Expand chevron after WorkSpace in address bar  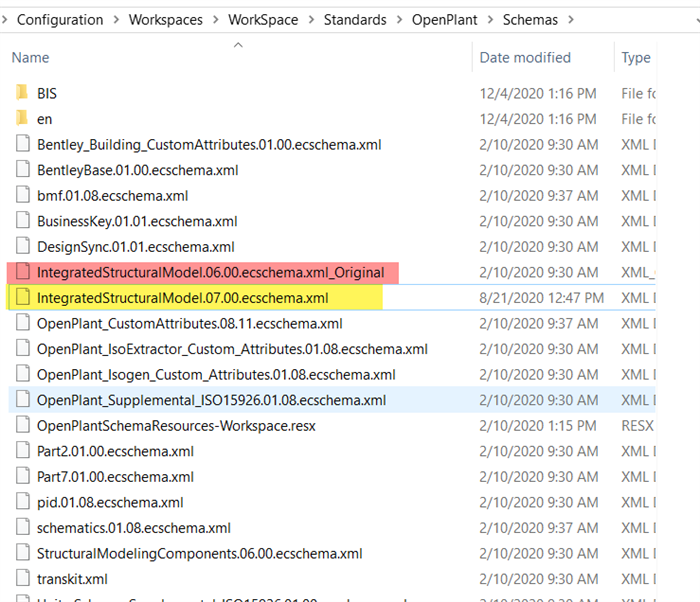coord(311,20)
